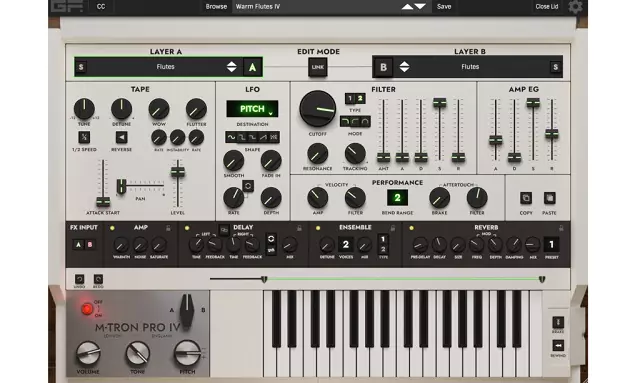Click the Copy icon

(526, 198)
